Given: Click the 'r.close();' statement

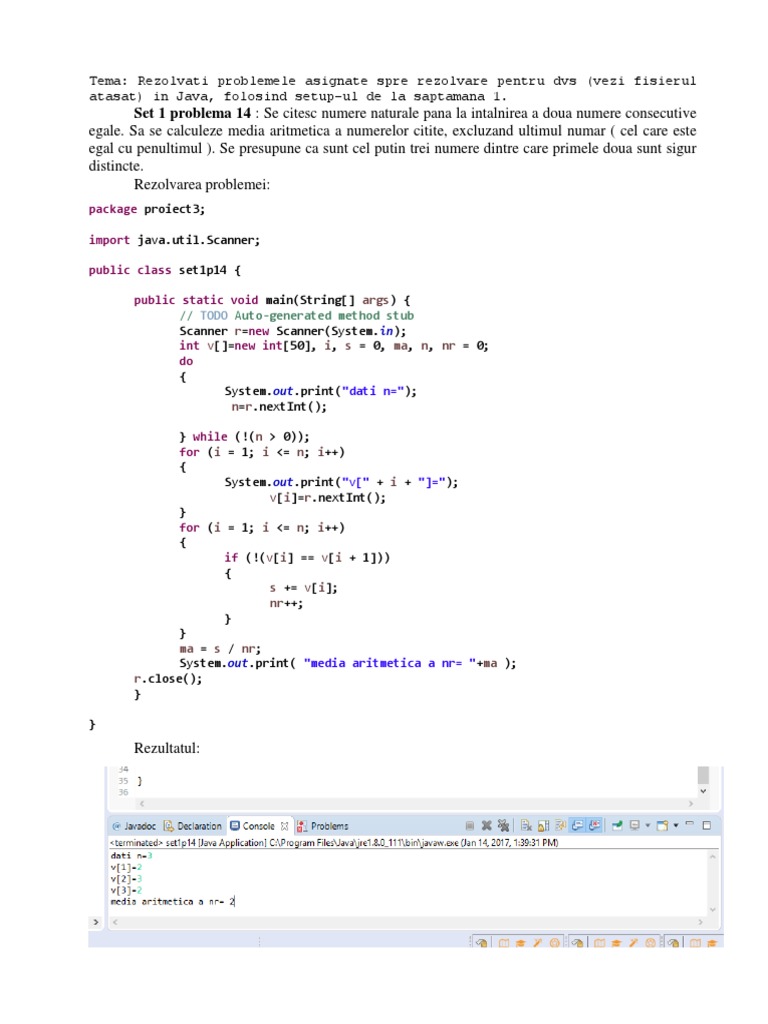Looking at the screenshot, I should click(x=168, y=679).
